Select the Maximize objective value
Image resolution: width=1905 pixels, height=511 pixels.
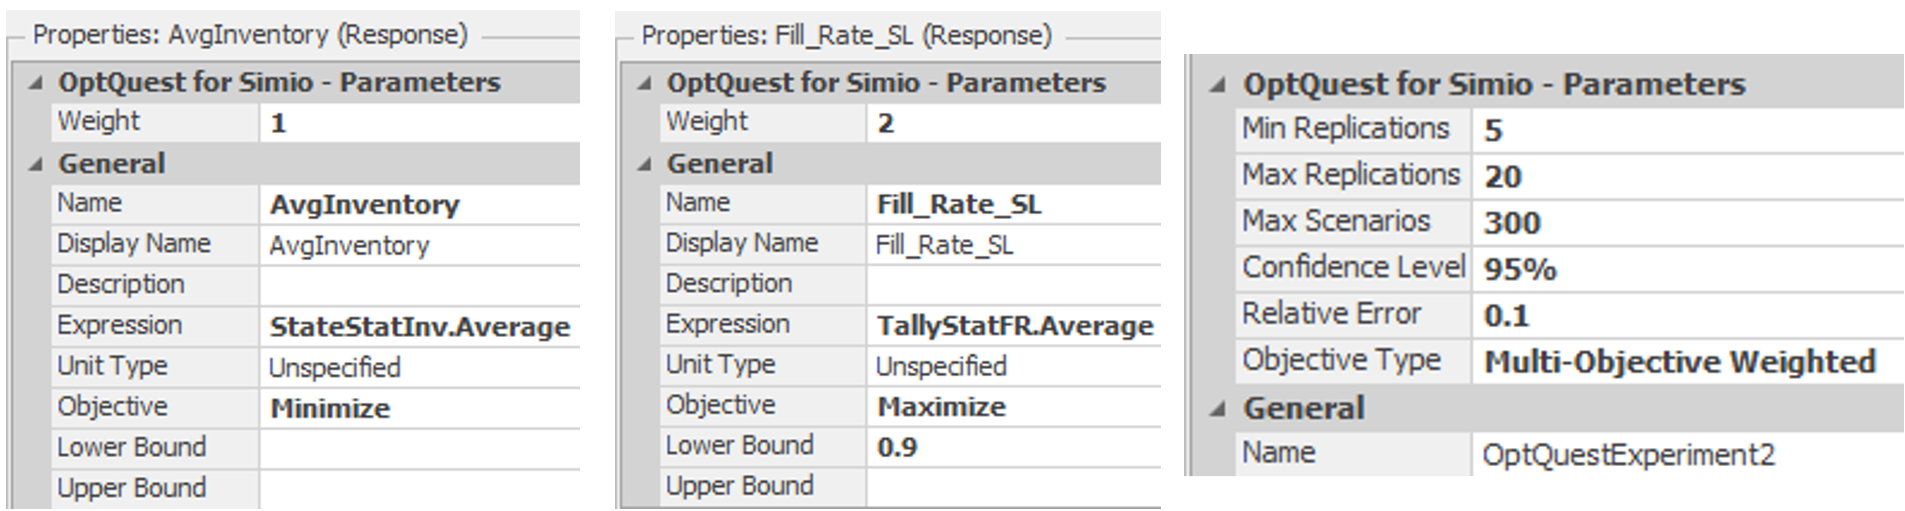1010,407
